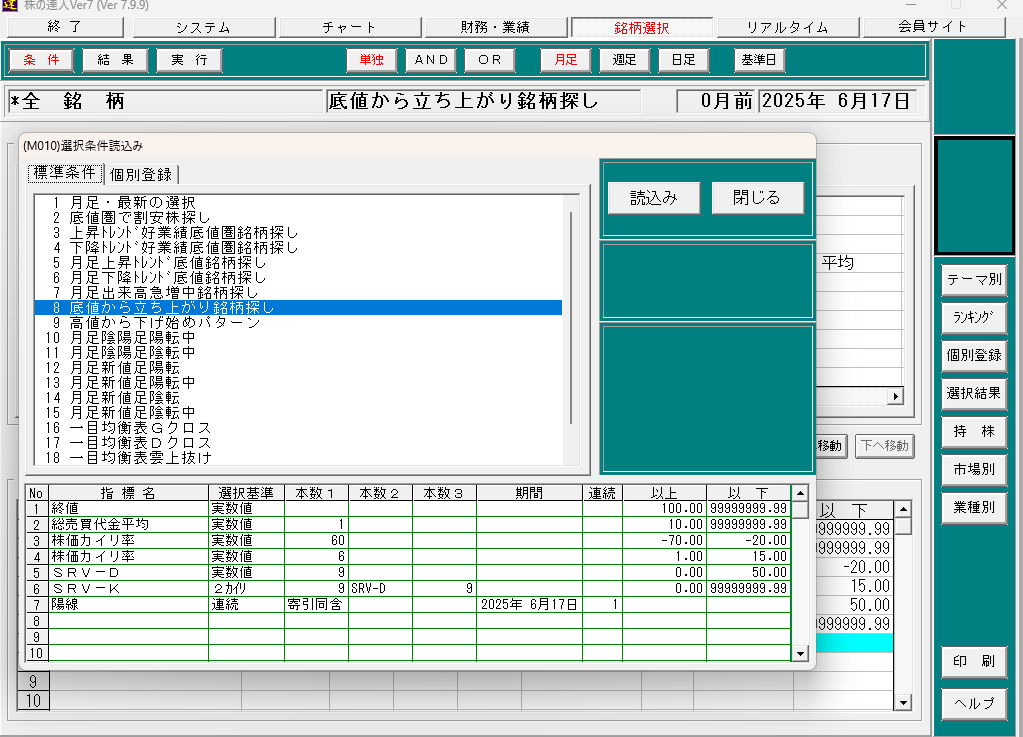Click the 読込み button

pyautogui.click(x=654, y=198)
